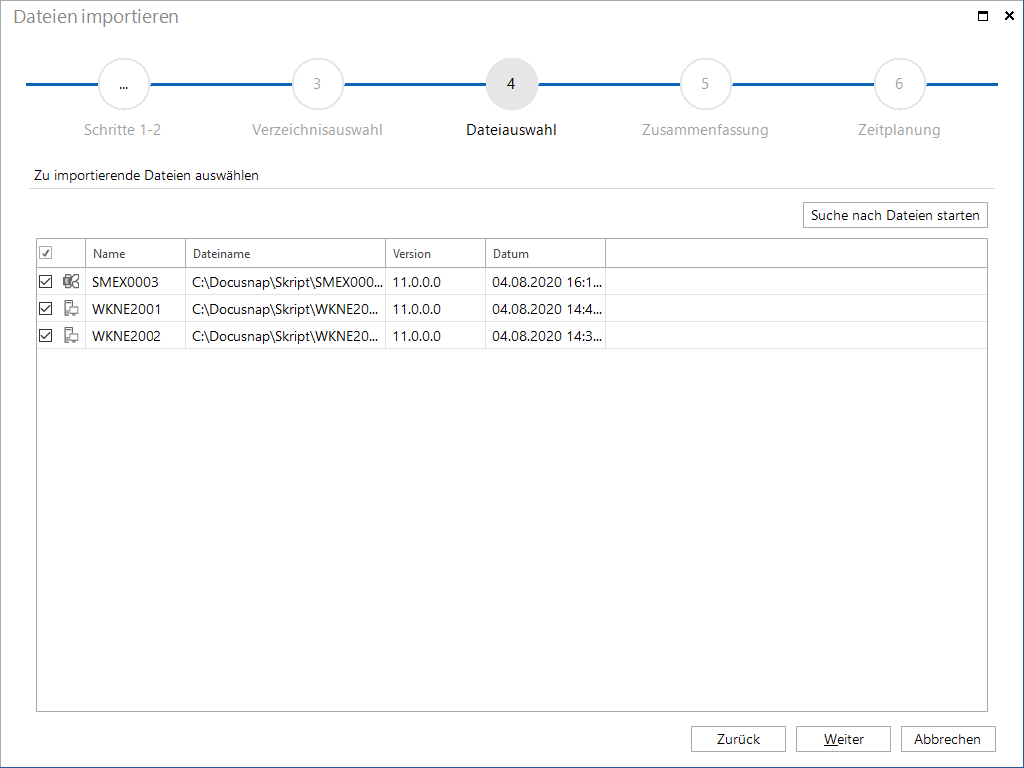This screenshot has width=1024, height=768.
Task: Click the workstation icon beside WKNE2002
Action: [71, 336]
